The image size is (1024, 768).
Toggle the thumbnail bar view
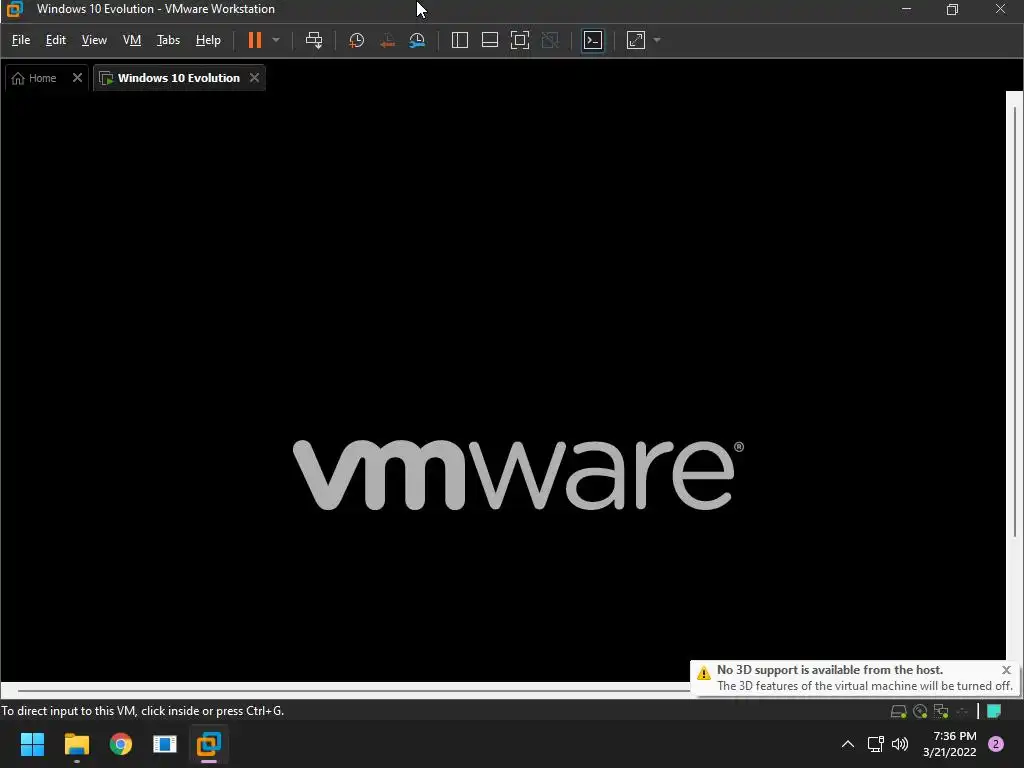click(x=490, y=40)
